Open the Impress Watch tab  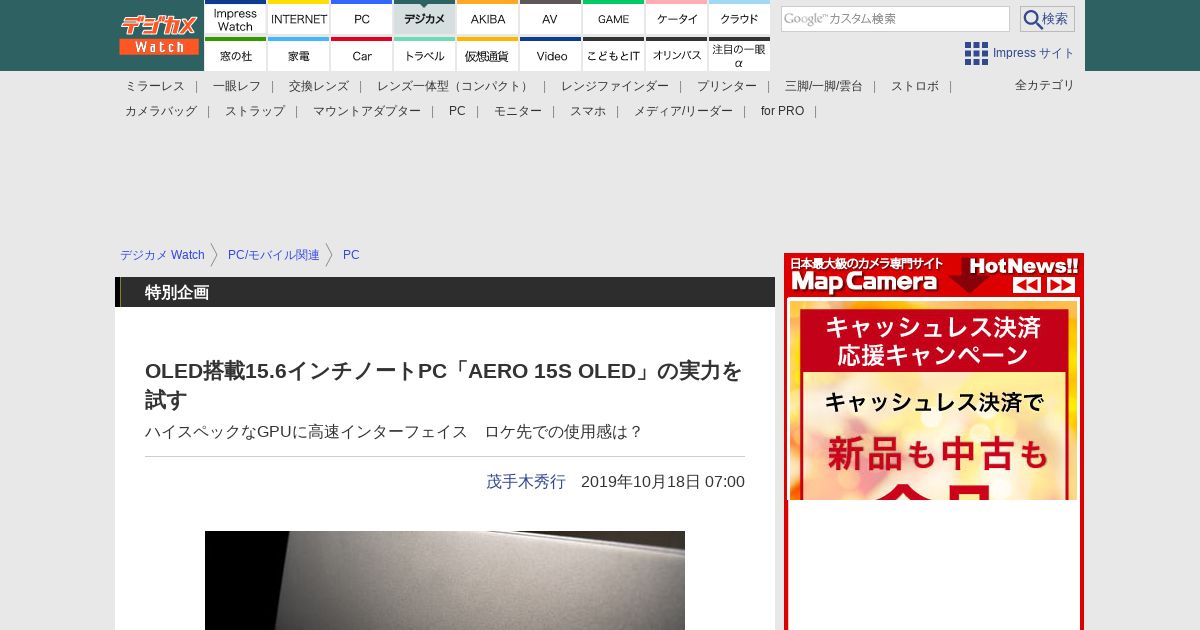coord(236,18)
